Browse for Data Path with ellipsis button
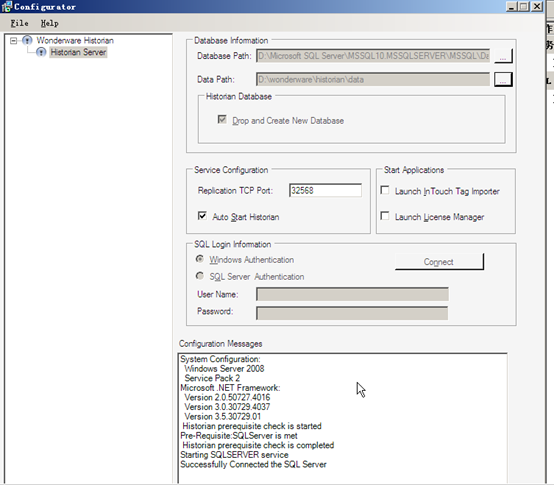 [503, 79]
